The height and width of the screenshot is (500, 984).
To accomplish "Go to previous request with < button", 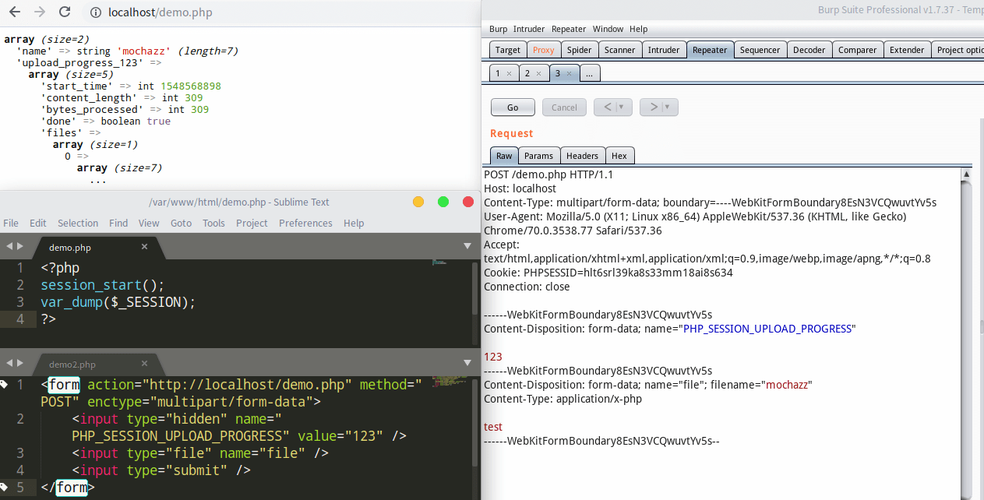I will 607,107.
